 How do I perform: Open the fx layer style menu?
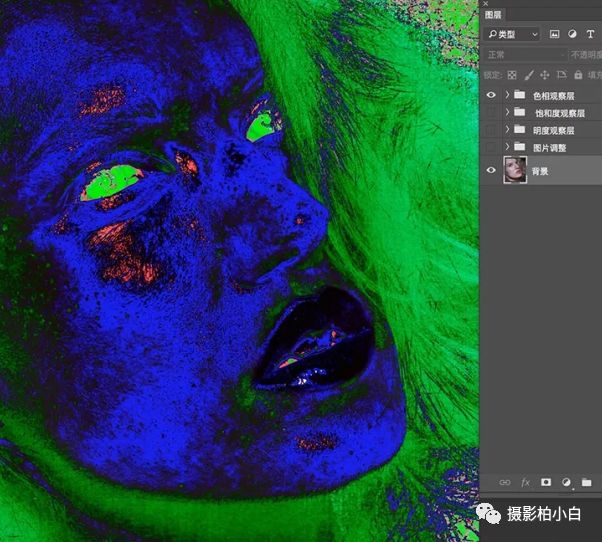[525, 482]
